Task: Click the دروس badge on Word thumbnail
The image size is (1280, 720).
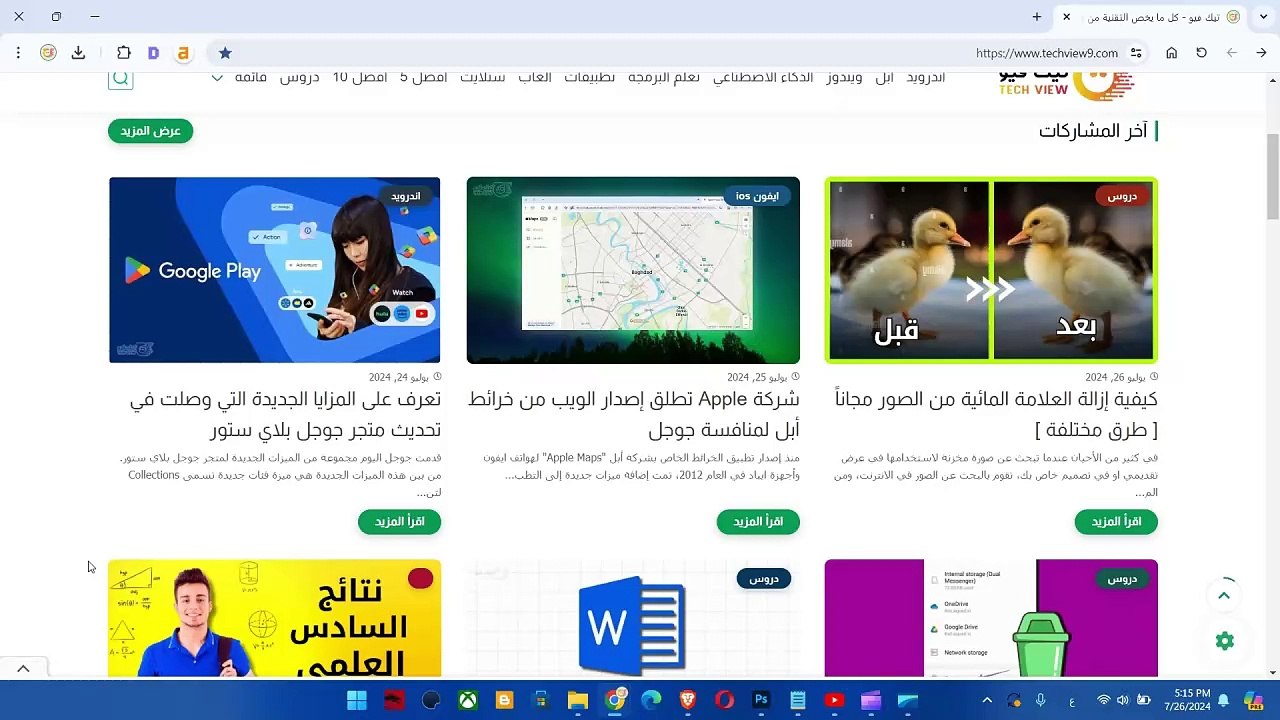Action: point(764,578)
